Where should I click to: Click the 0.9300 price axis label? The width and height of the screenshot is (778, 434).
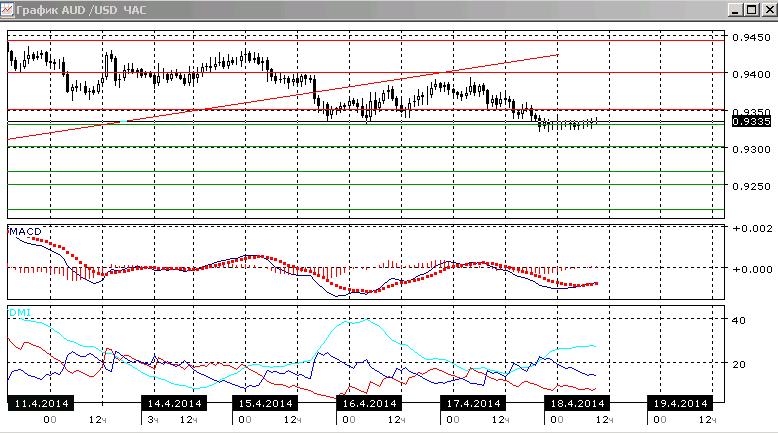(x=751, y=149)
